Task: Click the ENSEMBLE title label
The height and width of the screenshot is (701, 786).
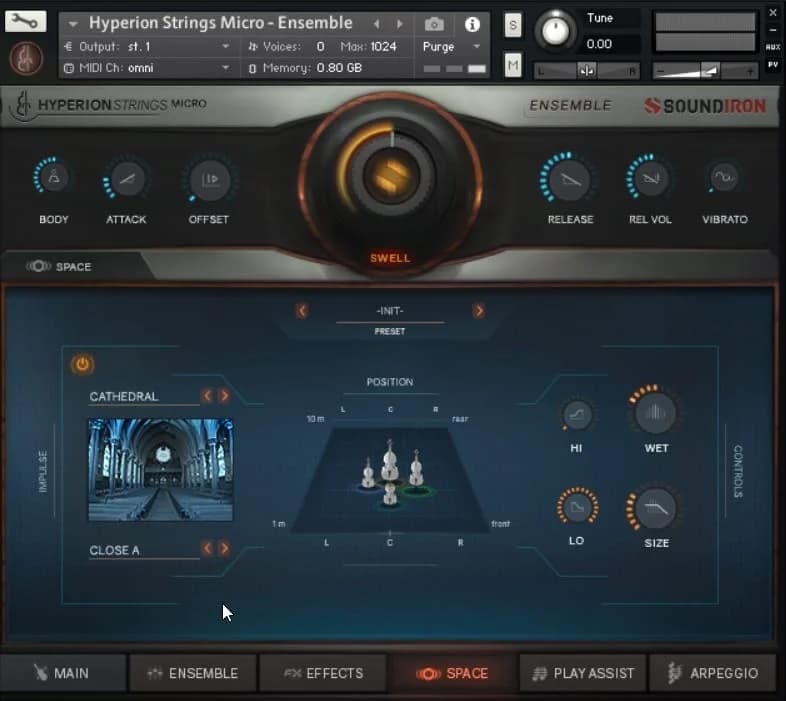Action: click(570, 105)
